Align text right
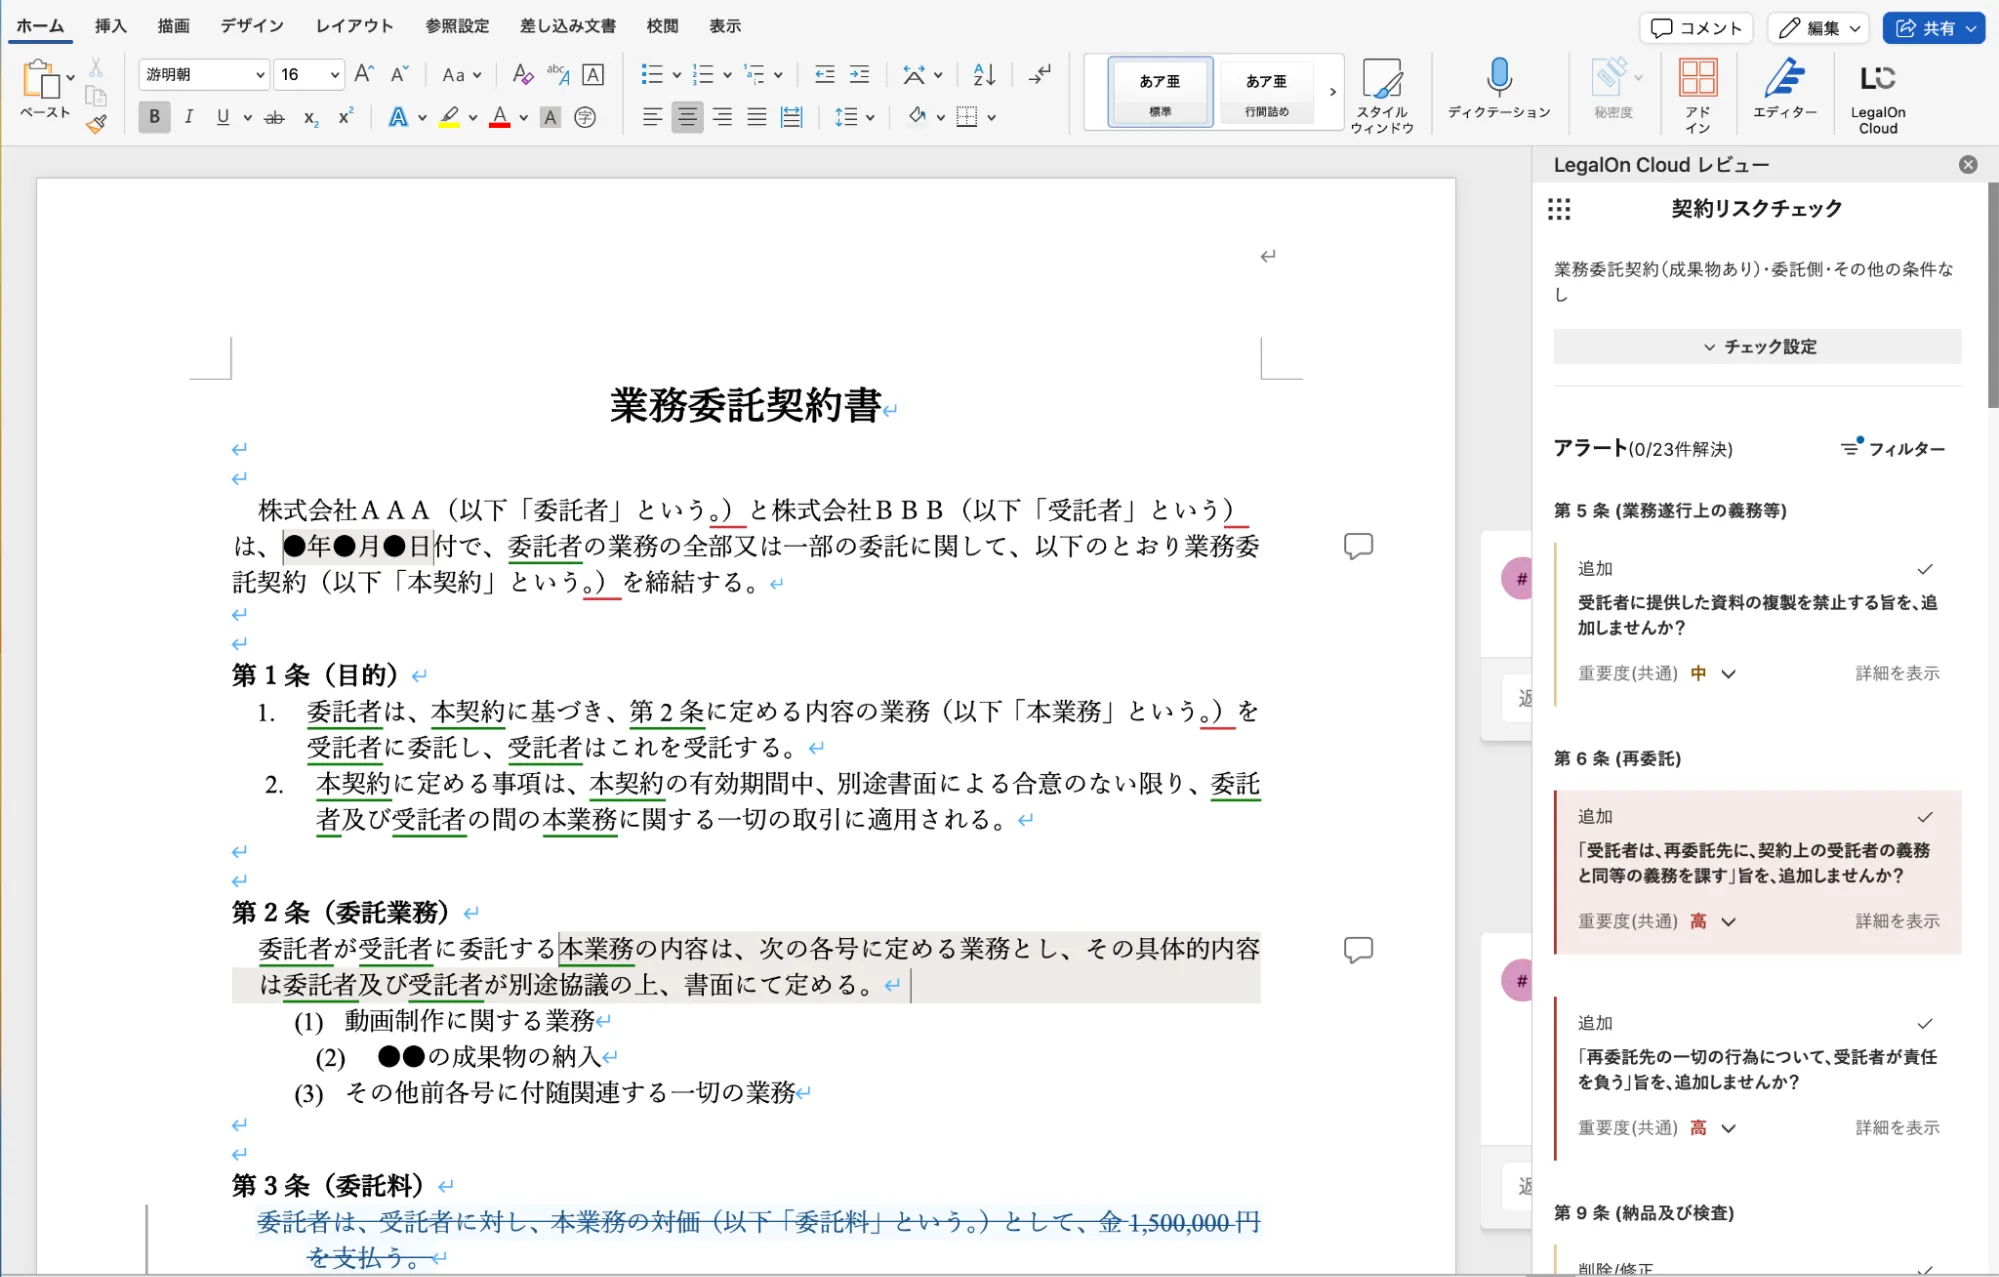The width and height of the screenshot is (1999, 1277). coord(722,117)
